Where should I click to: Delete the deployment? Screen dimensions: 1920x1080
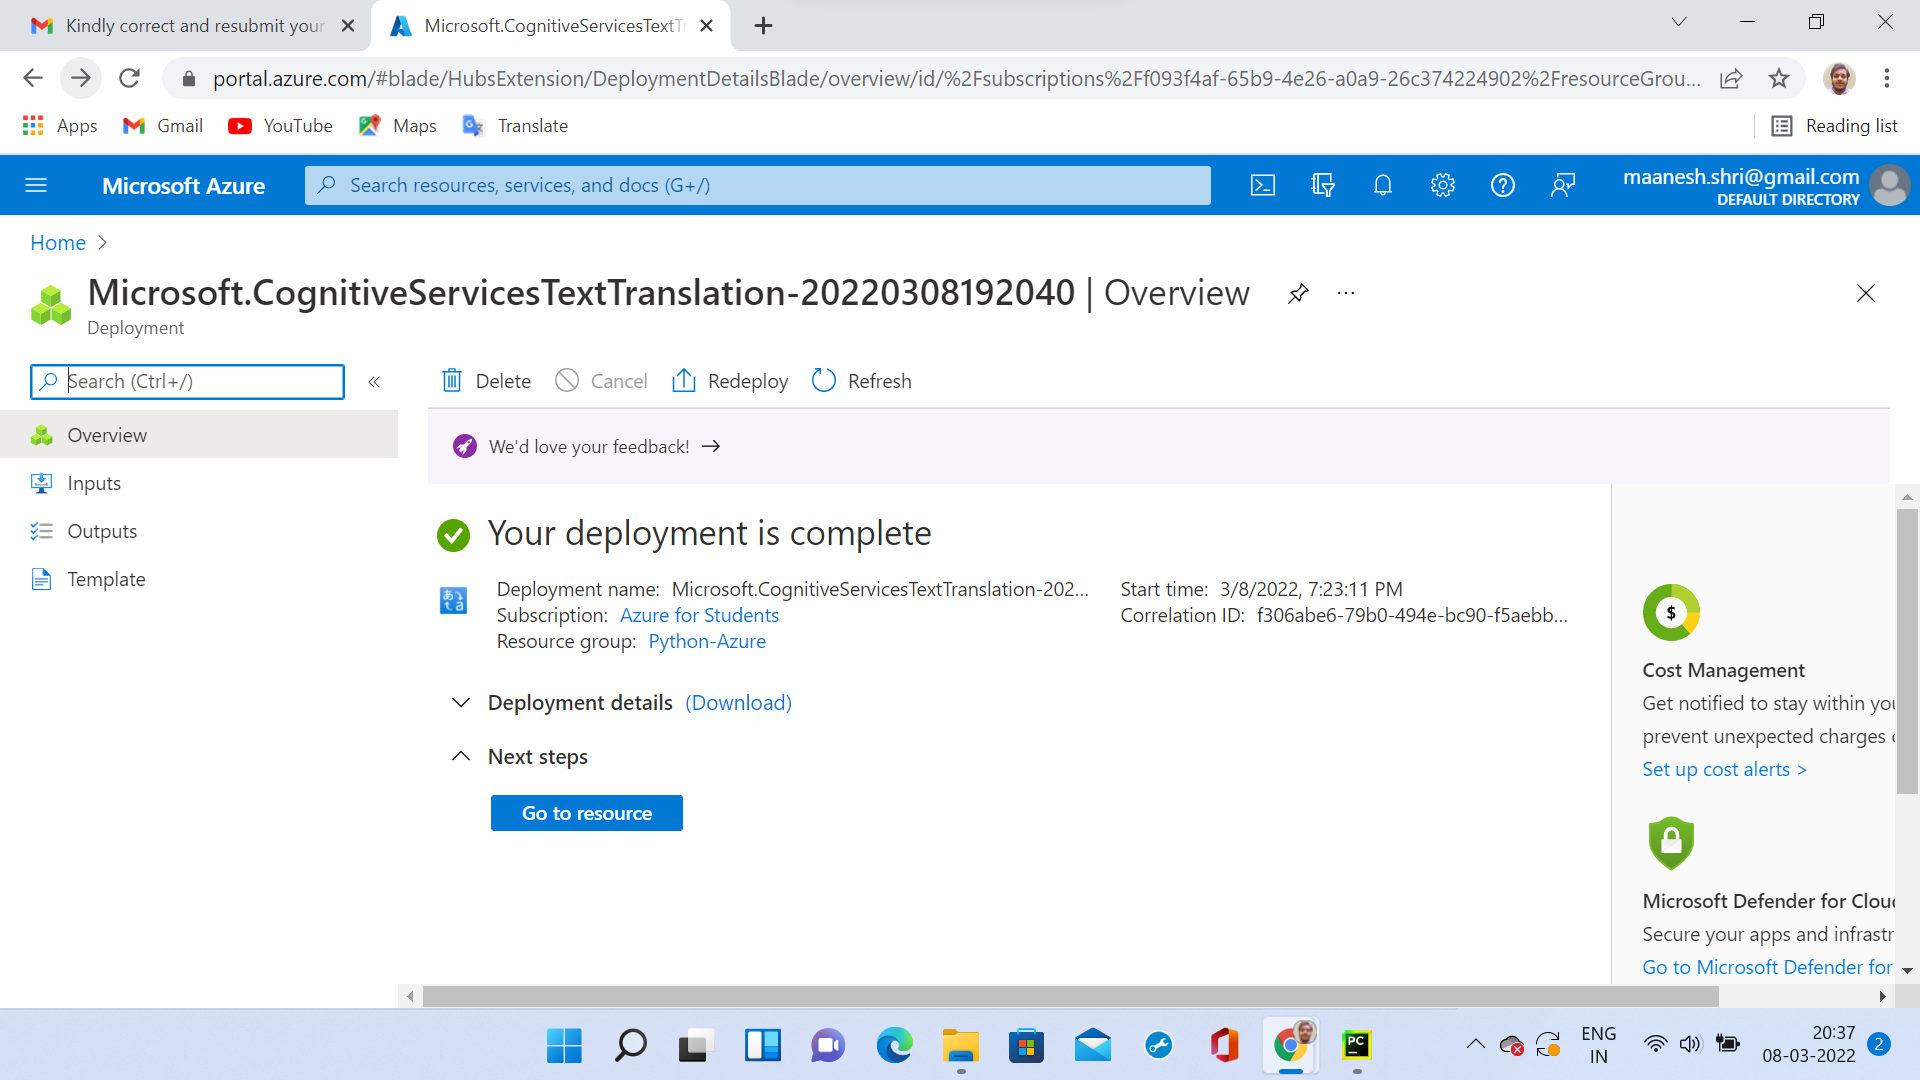tap(485, 381)
